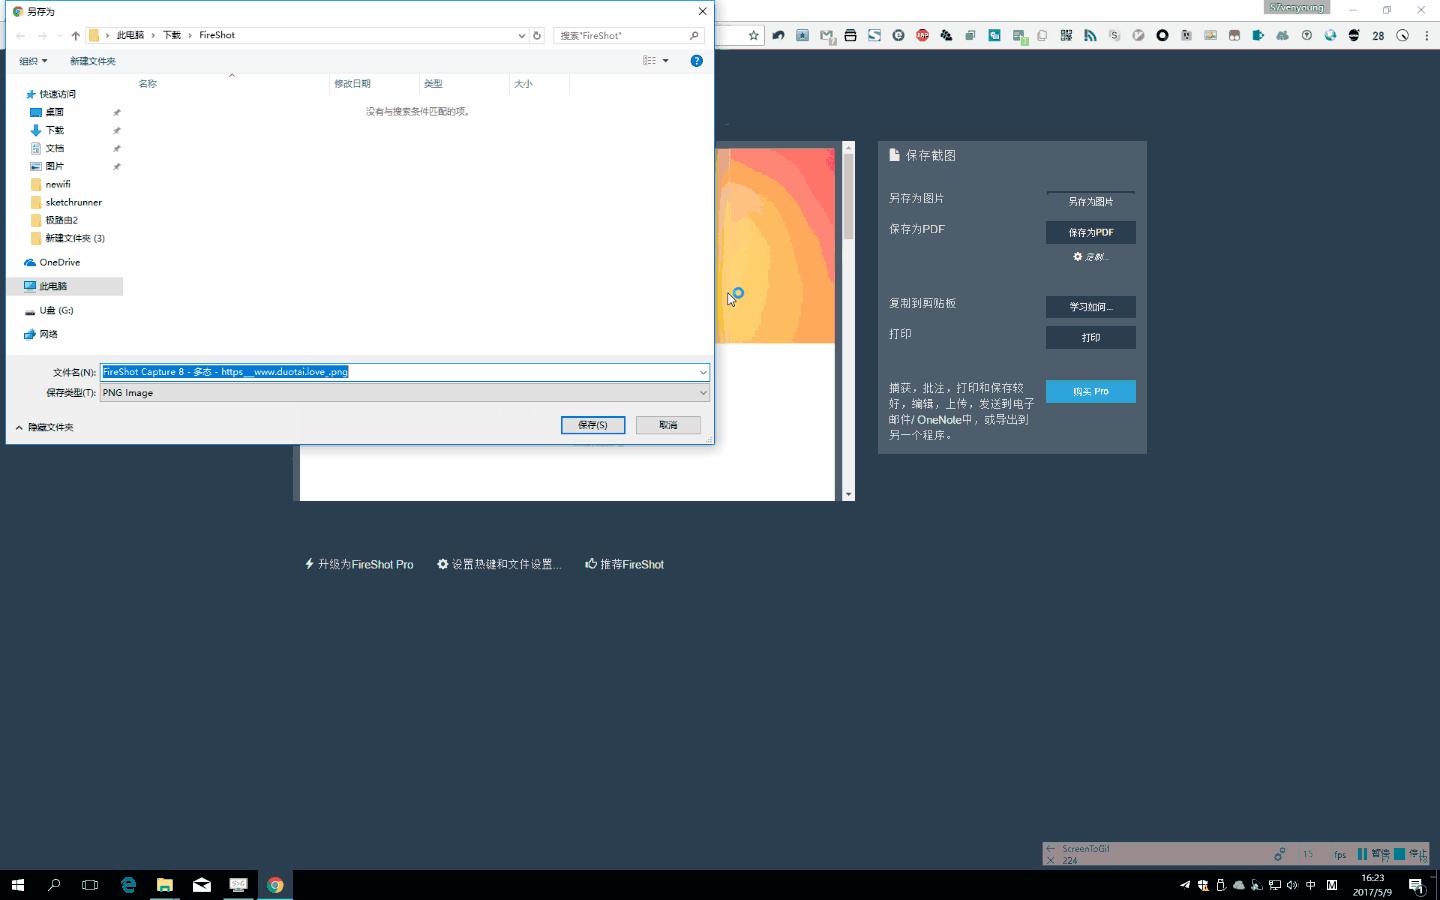The image size is (1440, 900).
Task: Open the sketchrunner folder in the sidebar
Action: pos(73,202)
